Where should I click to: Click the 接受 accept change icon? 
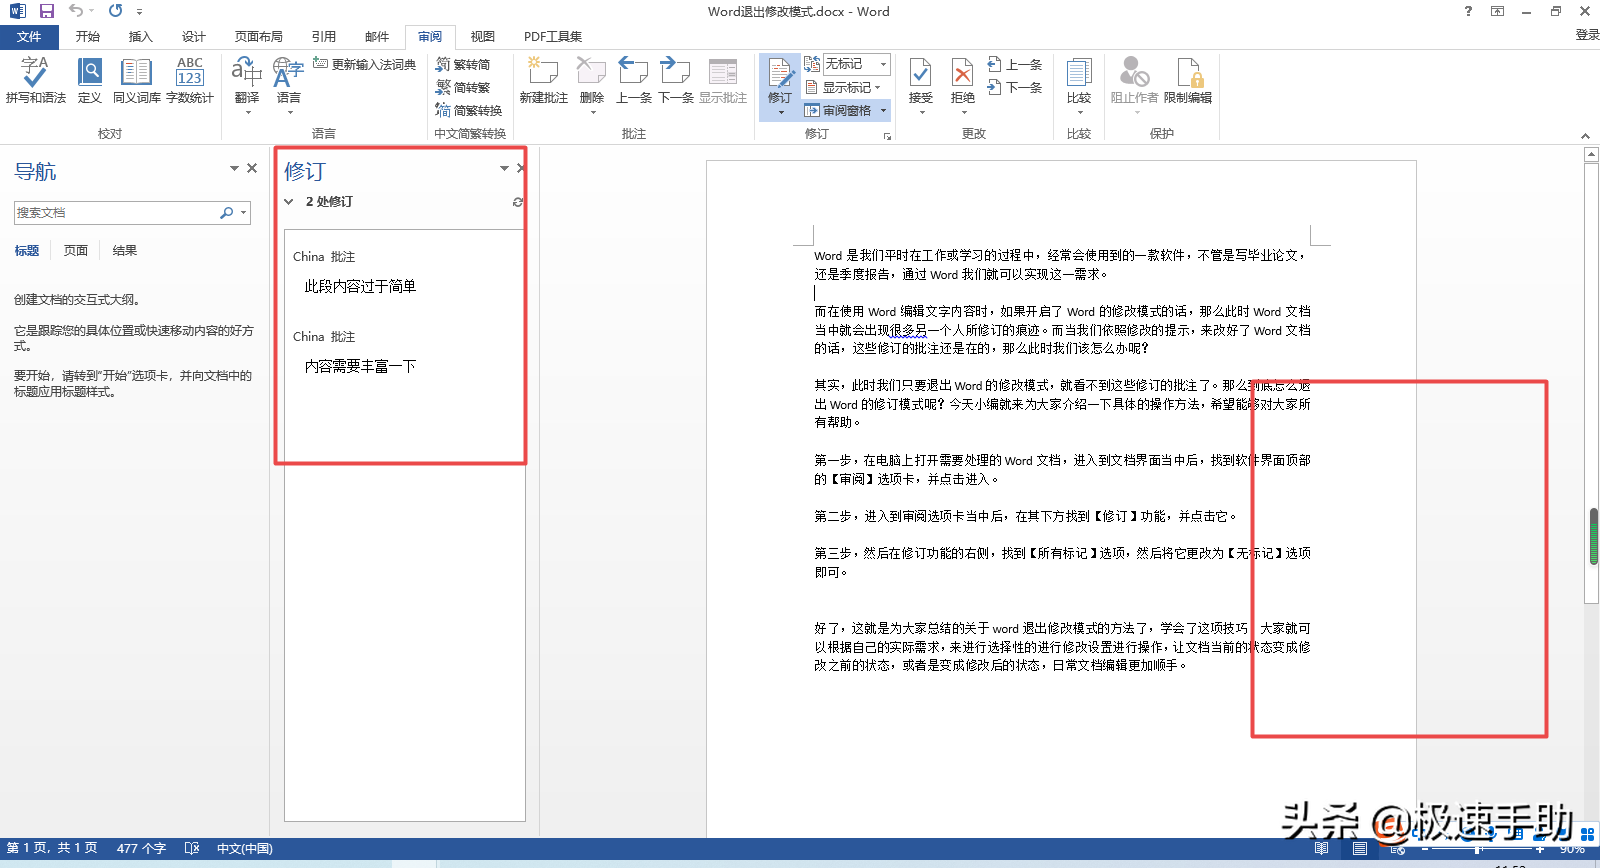pyautogui.click(x=920, y=80)
